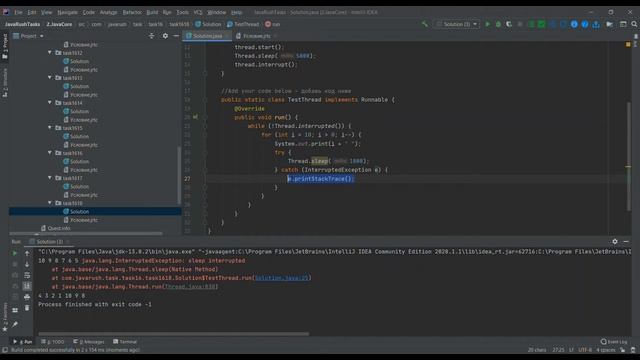Open the VCS menu
Screen dimensions: 640x360
point(198,12)
